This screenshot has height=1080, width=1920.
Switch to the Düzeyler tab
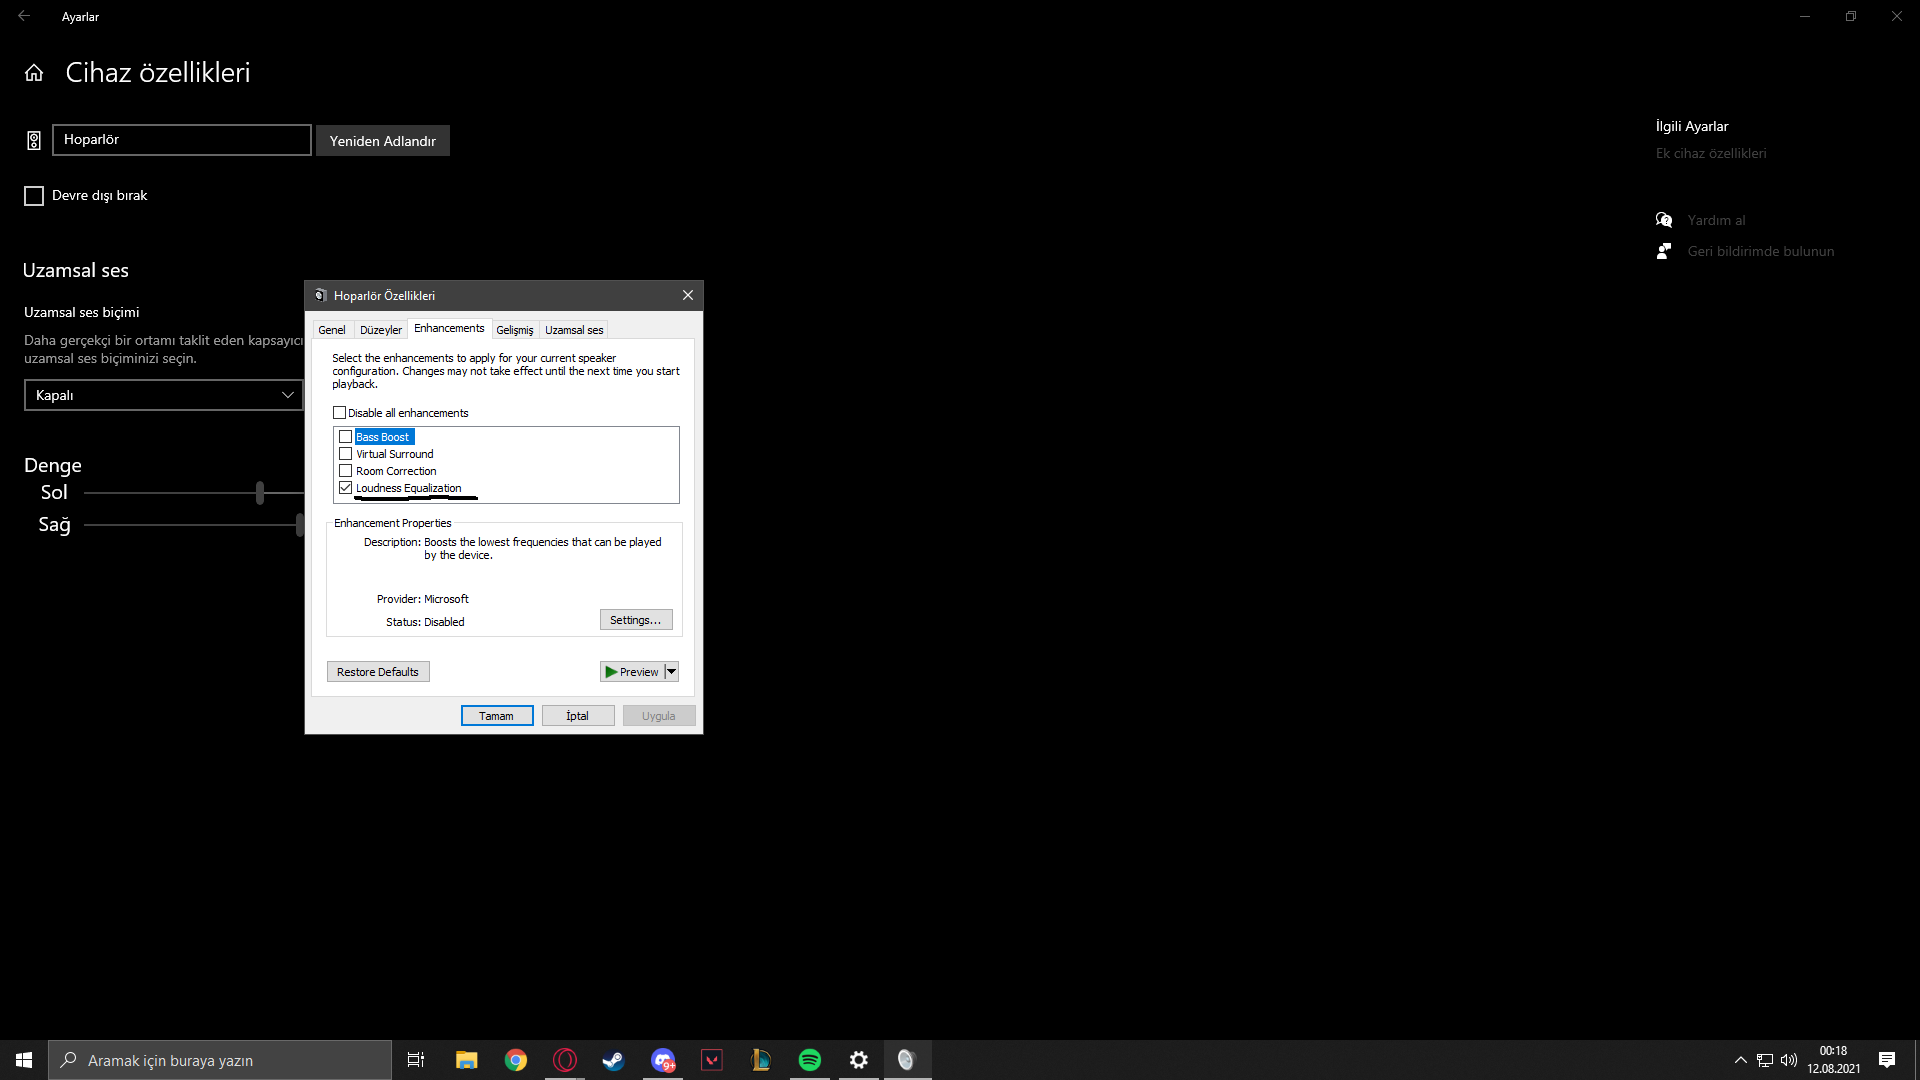[380, 330]
